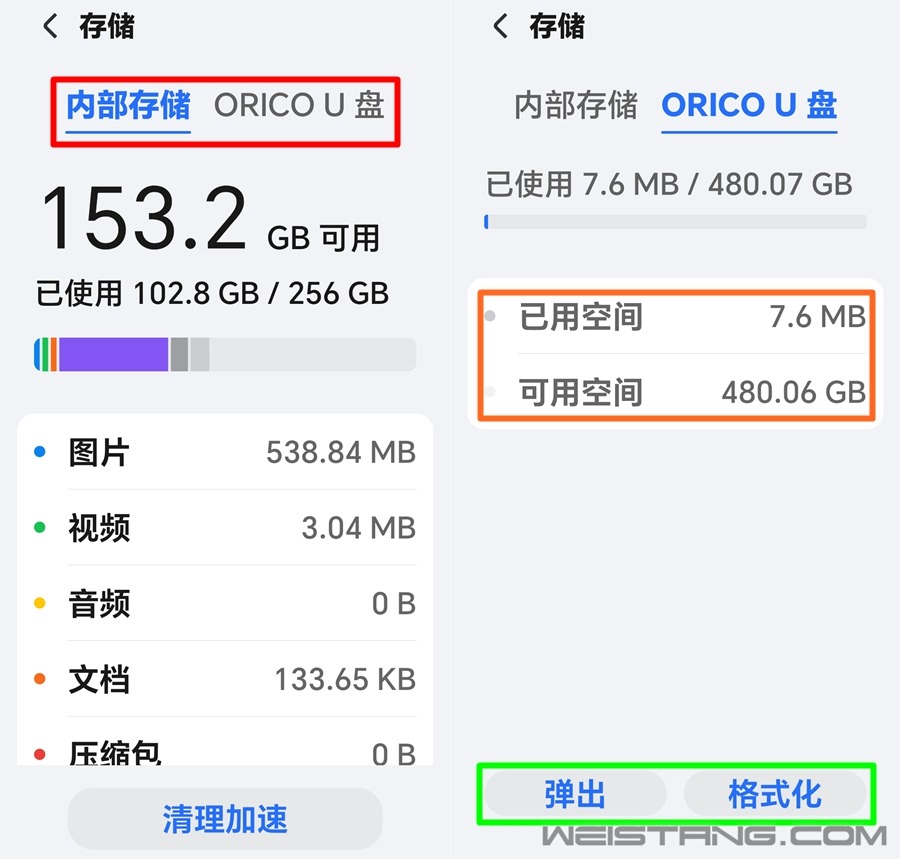Tap the U disk usage progress bar
This screenshot has height=859, width=900.
676,221
